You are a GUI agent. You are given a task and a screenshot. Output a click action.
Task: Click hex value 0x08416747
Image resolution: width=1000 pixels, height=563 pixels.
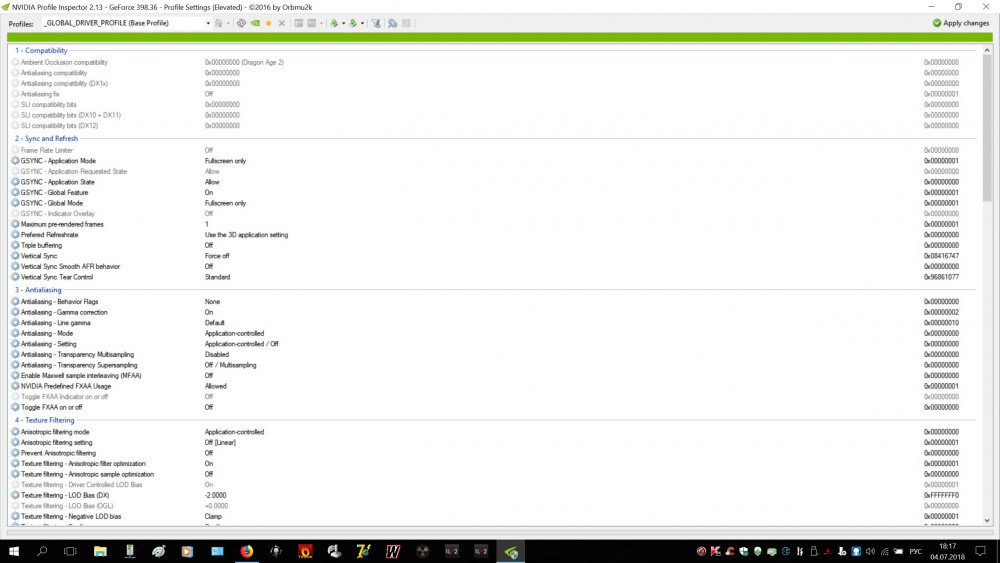pyautogui.click(x=941, y=256)
